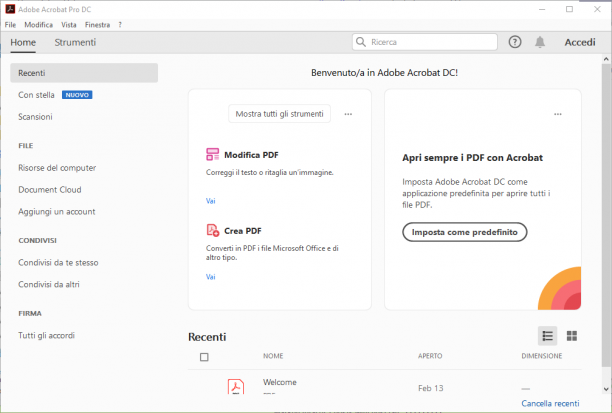
Task: Select Con stella in the sidebar
Action: (x=36, y=95)
